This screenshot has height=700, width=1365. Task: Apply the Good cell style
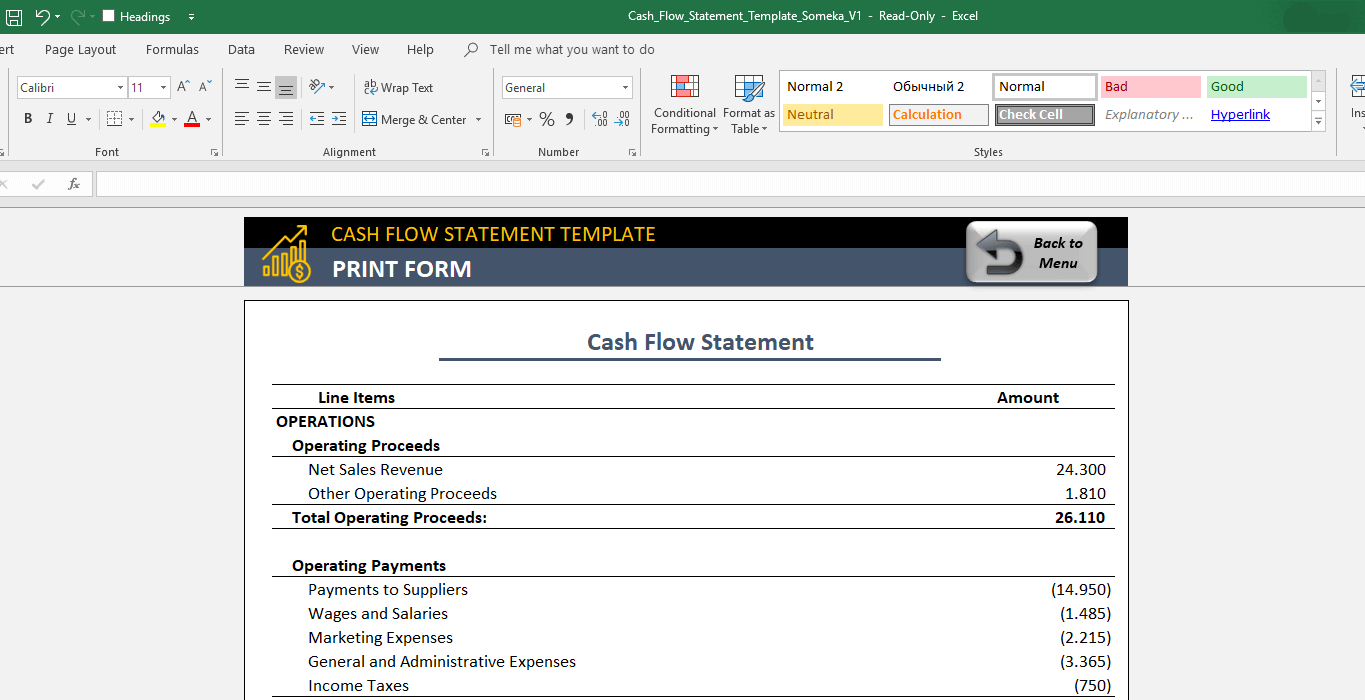pyautogui.click(x=1257, y=87)
